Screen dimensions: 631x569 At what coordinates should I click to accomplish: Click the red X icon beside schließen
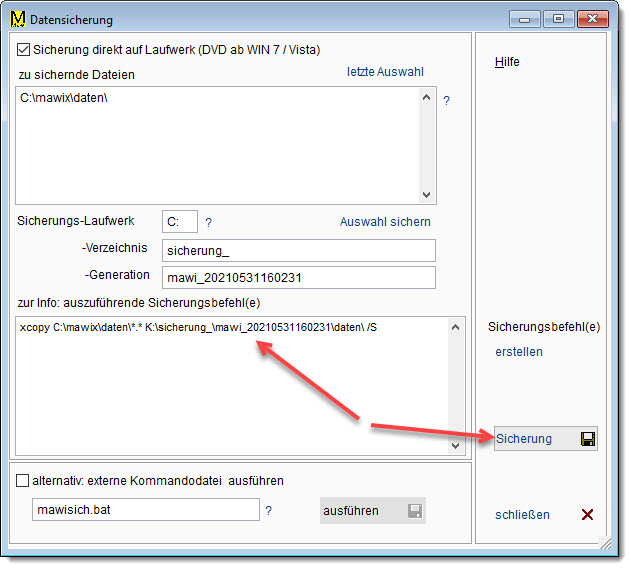588,515
